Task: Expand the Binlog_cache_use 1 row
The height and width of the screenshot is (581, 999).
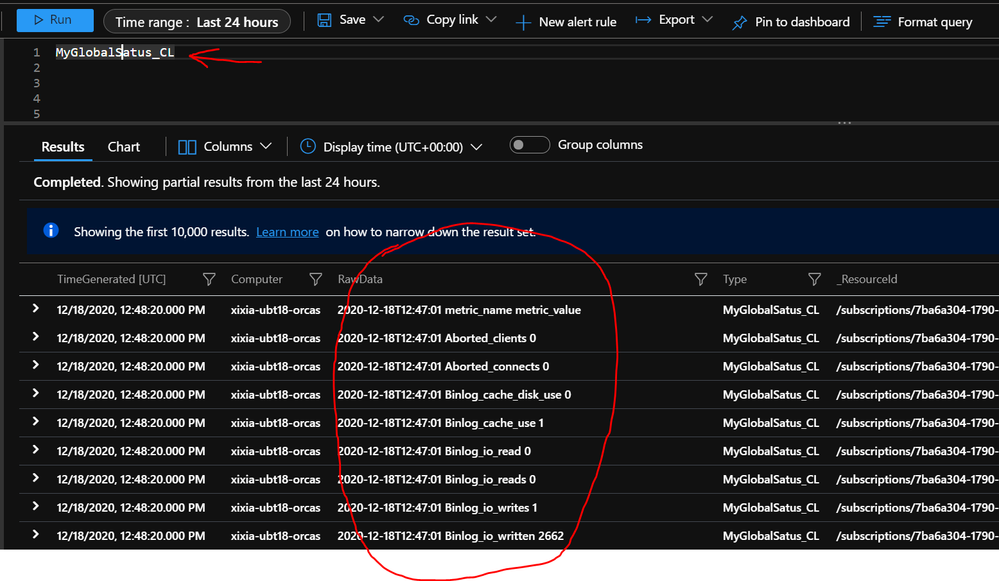Action: click(x=36, y=422)
